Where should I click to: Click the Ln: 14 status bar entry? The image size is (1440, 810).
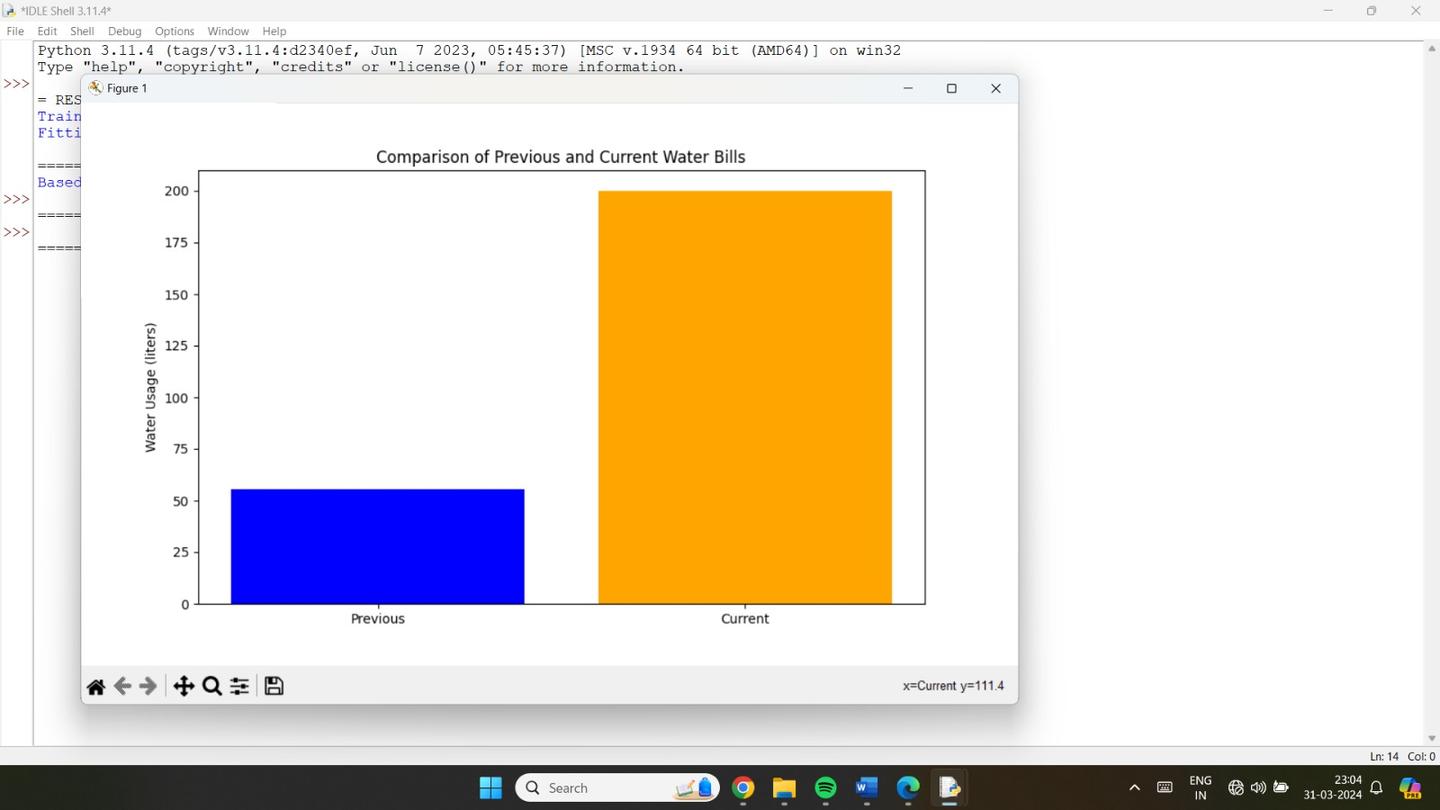[1384, 756]
